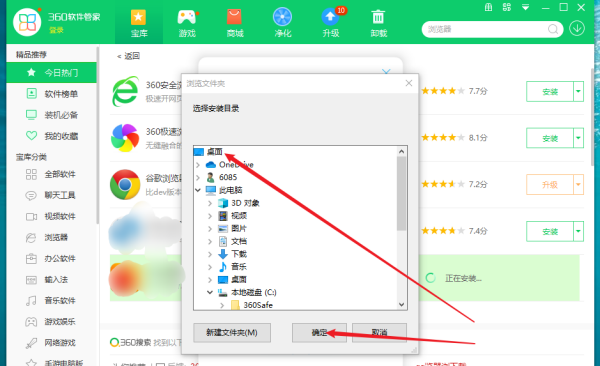Screen dimensions: 600x366
Task: Click the 新建文件夹(M) button
Action: [x=232, y=333]
